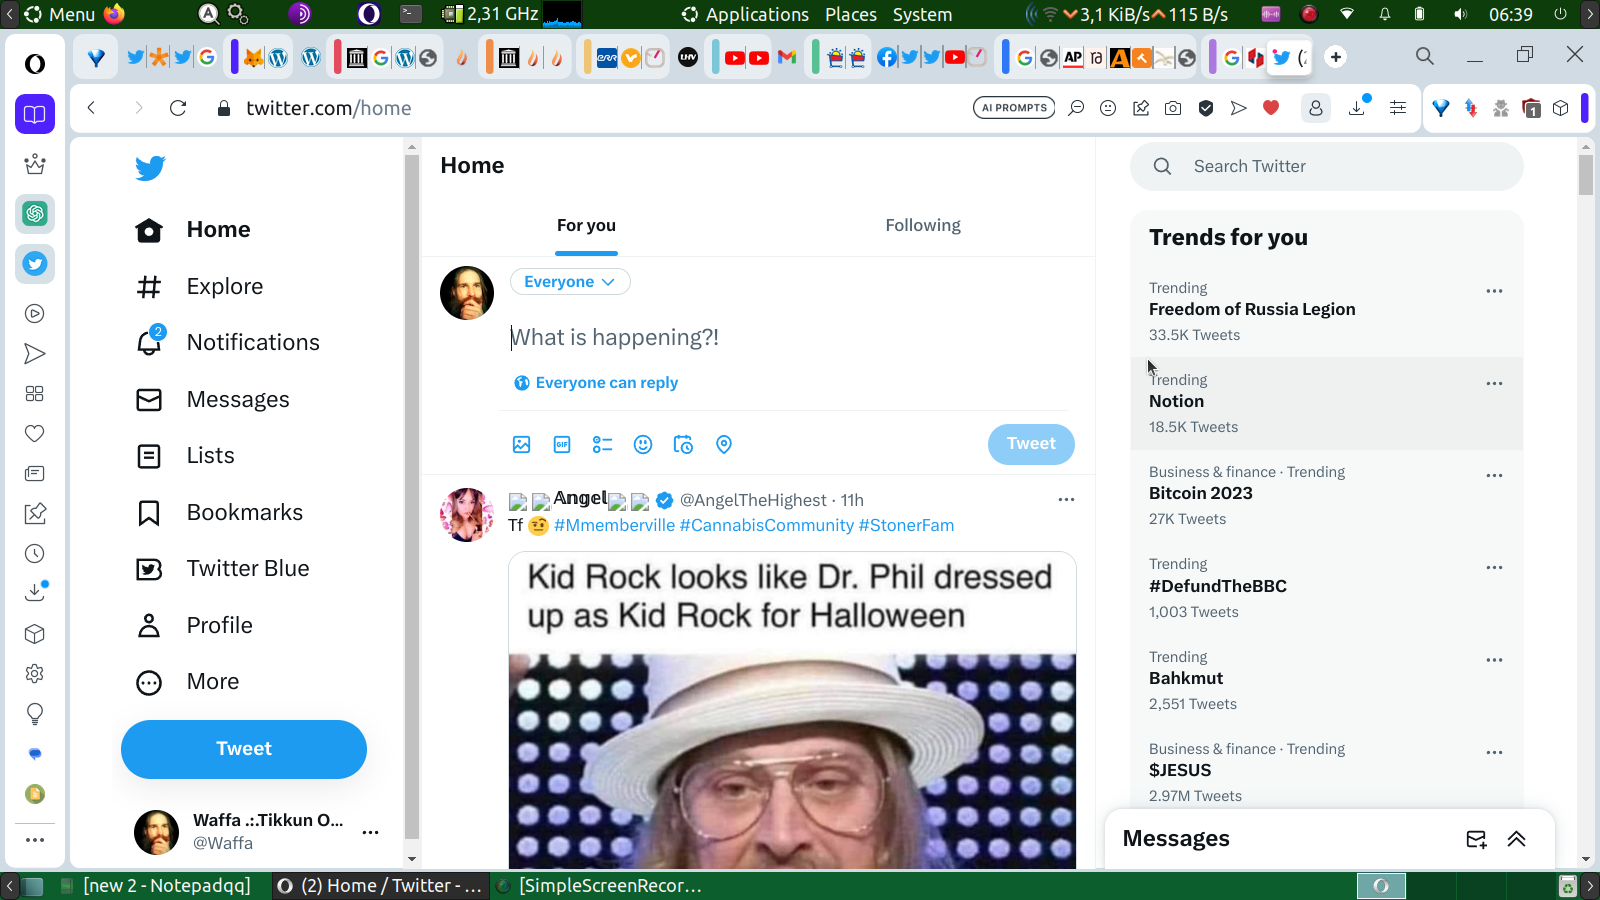
Task: Tag a location with the pin icon
Action: [x=724, y=444]
